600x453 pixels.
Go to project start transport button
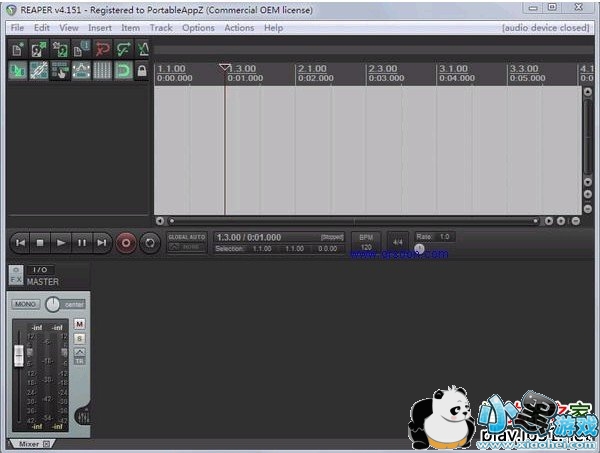tap(20, 243)
